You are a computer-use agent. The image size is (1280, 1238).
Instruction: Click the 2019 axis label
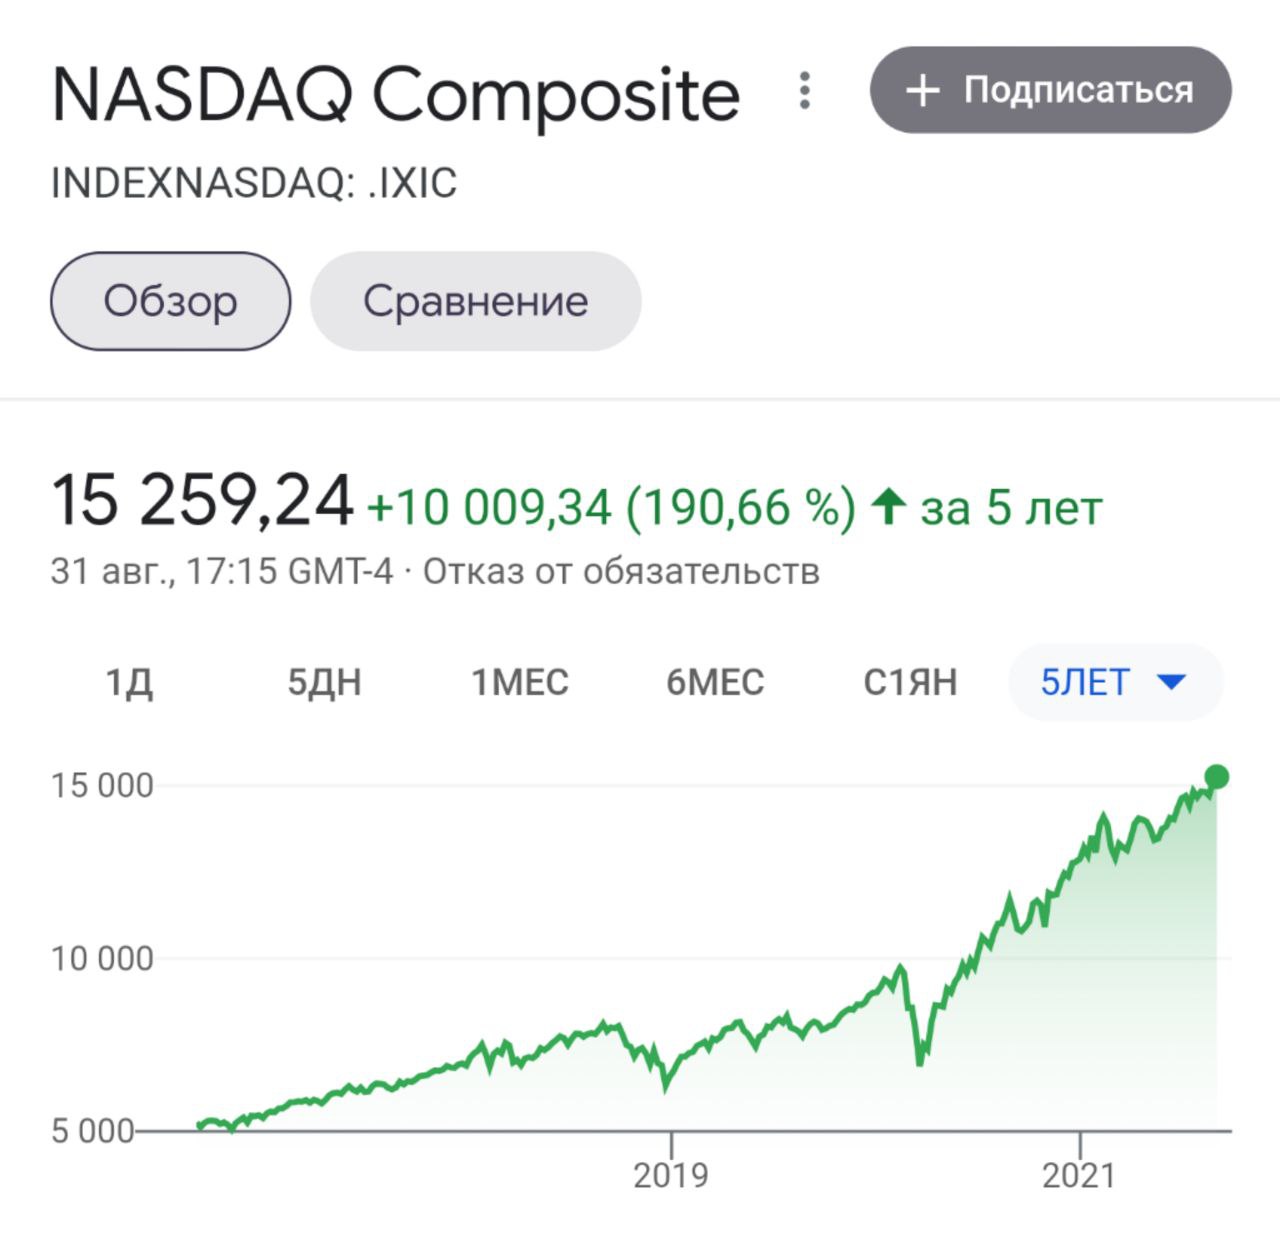coord(670,1175)
